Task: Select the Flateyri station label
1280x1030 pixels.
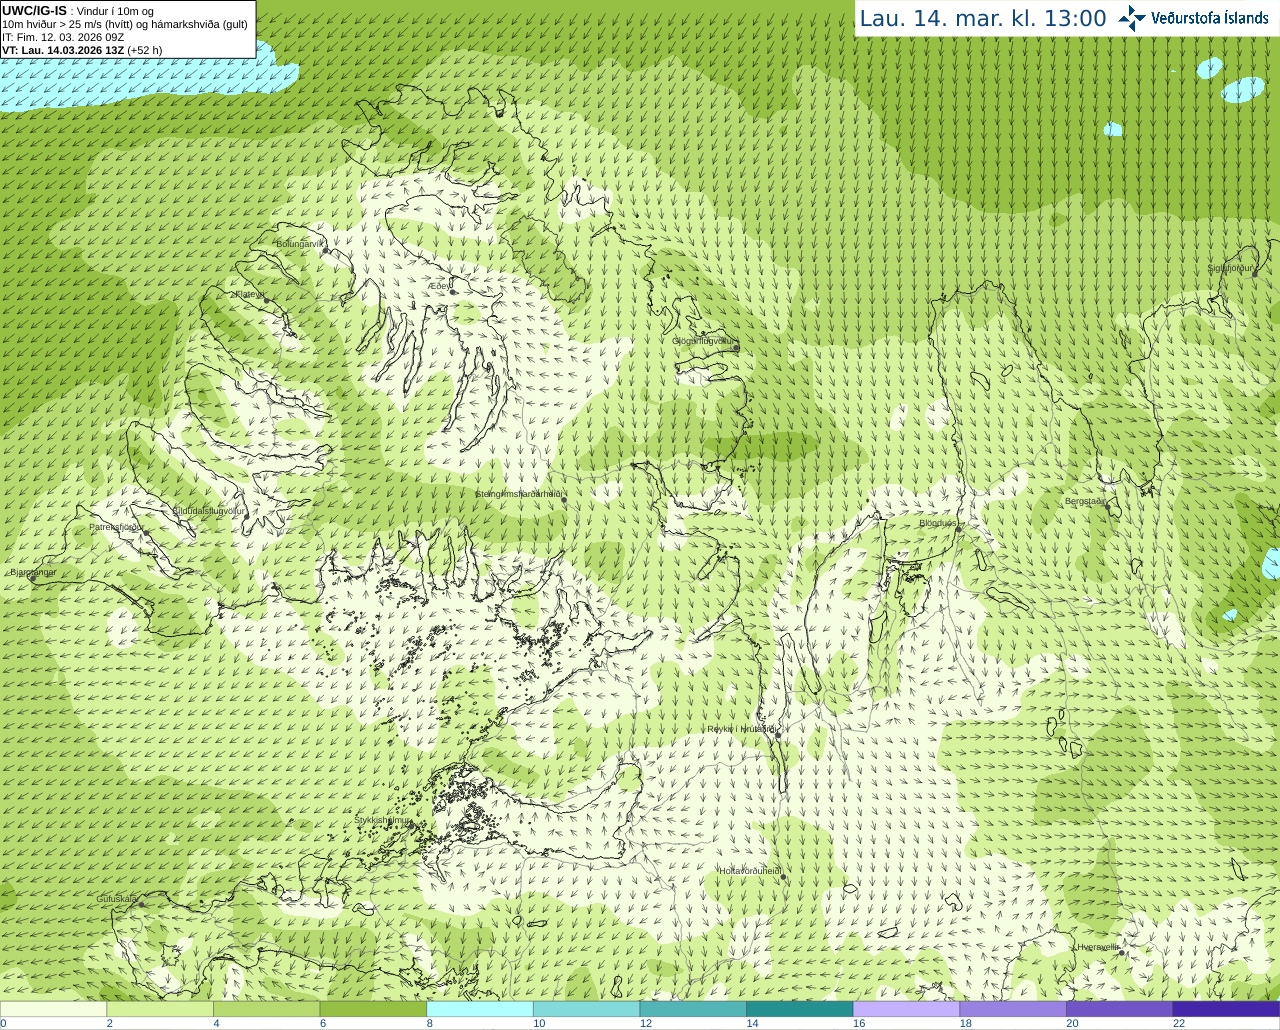Action: (x=248, y=294)
